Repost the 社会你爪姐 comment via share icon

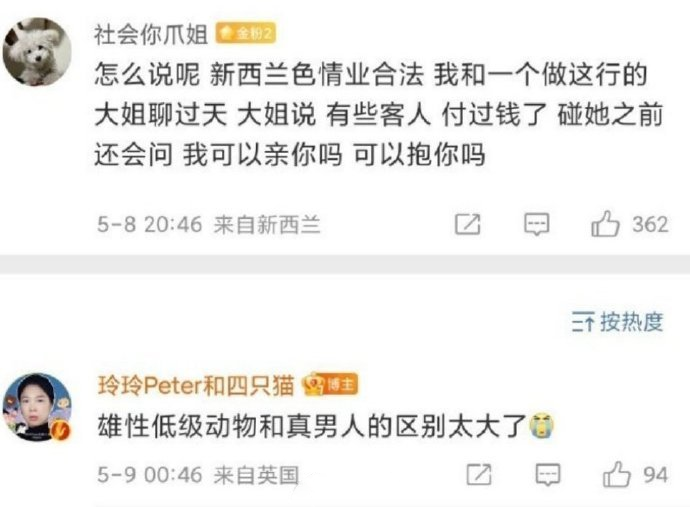coord(467,224)
